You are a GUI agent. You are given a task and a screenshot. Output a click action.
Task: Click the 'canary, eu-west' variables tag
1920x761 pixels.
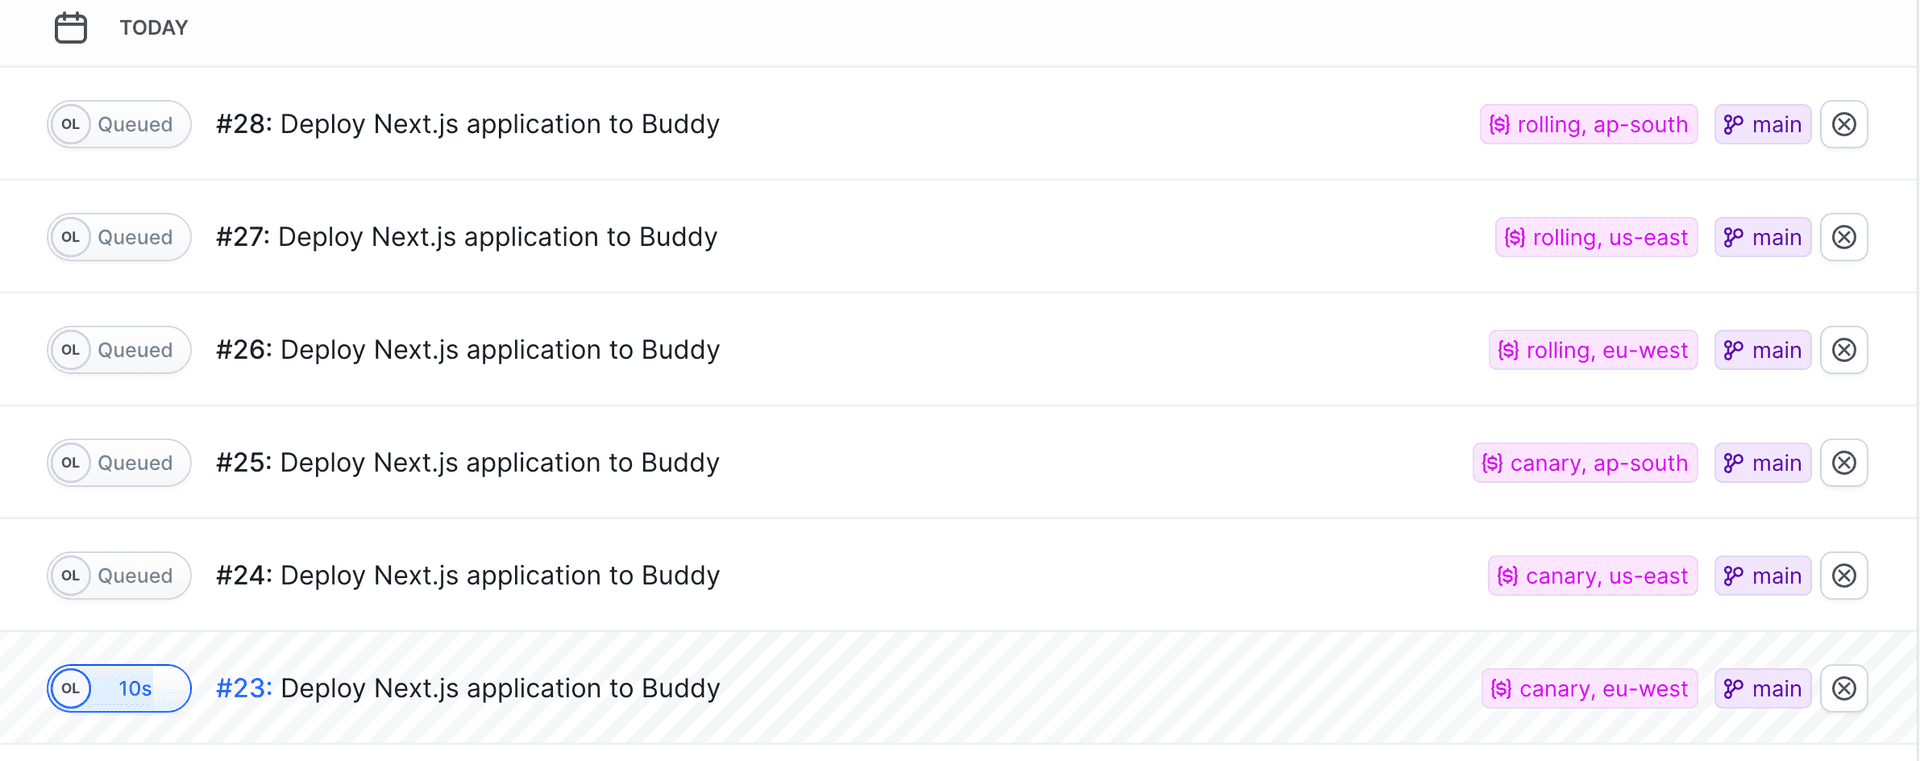pos(1589,689)
